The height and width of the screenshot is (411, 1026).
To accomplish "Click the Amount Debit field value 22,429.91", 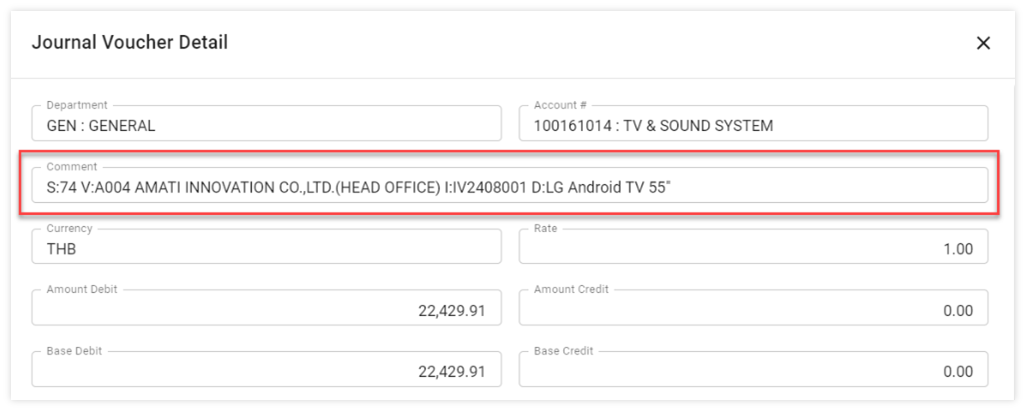I will 266,311.
